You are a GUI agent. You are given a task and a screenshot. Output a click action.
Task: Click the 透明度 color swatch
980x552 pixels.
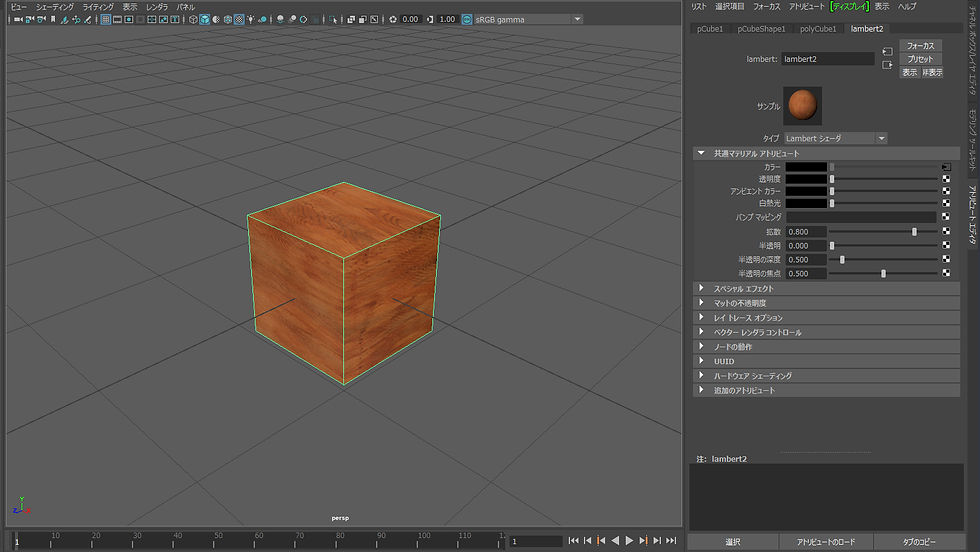806,179
